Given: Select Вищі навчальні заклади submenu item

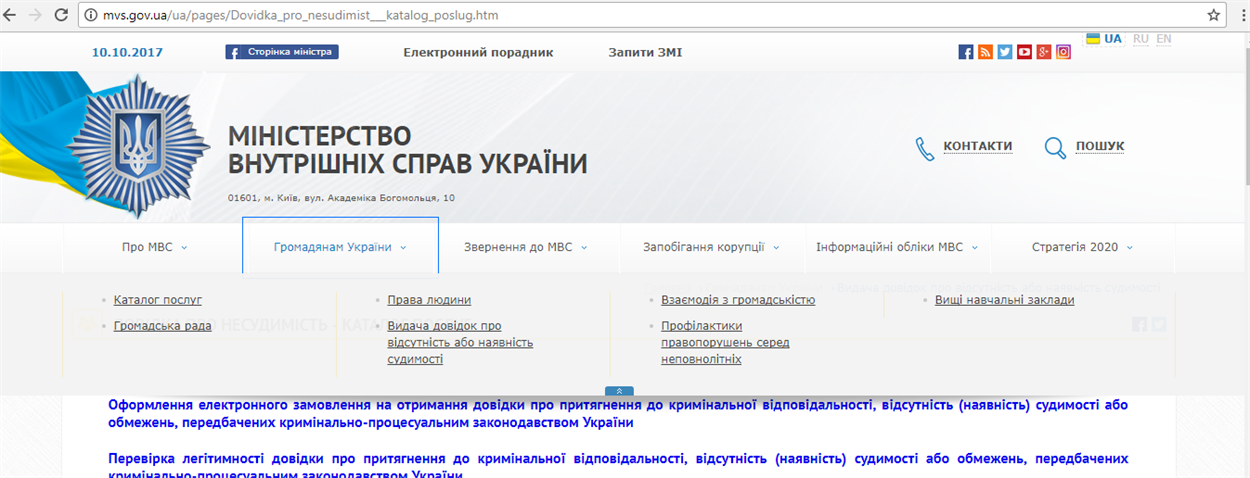Looking at the screenshot, I should click(1005, 300).
